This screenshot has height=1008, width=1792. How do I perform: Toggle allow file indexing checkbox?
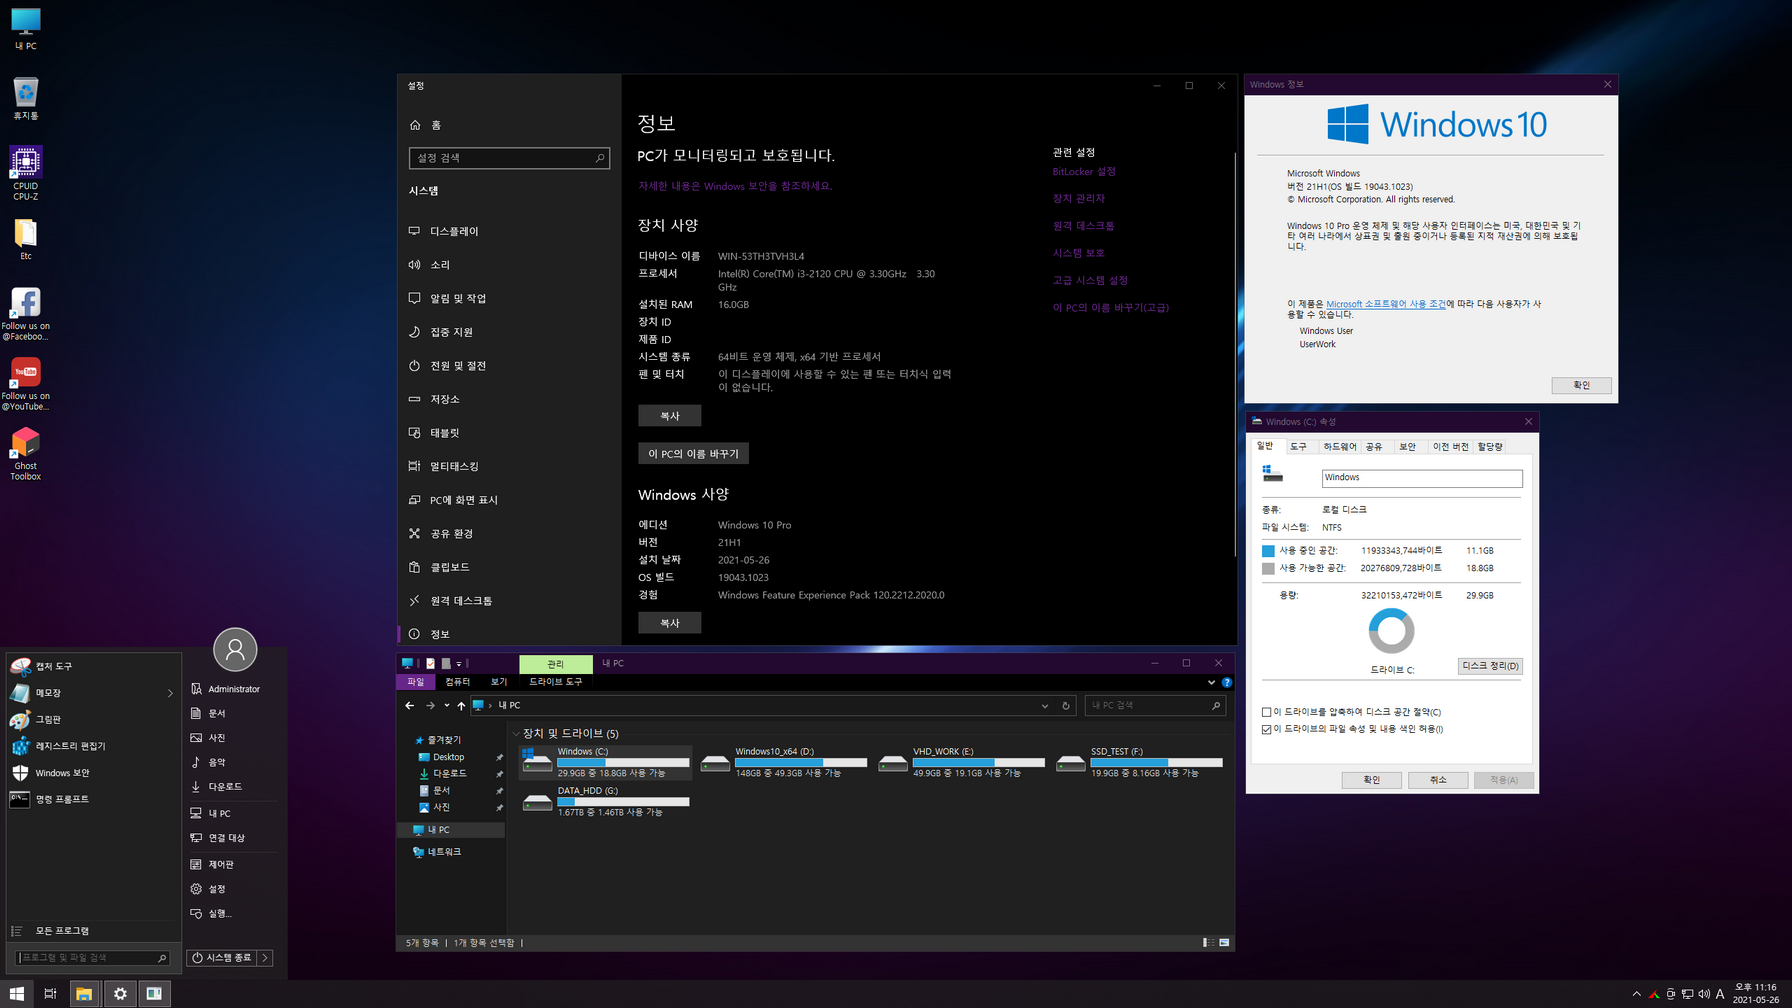[1267, 729]
